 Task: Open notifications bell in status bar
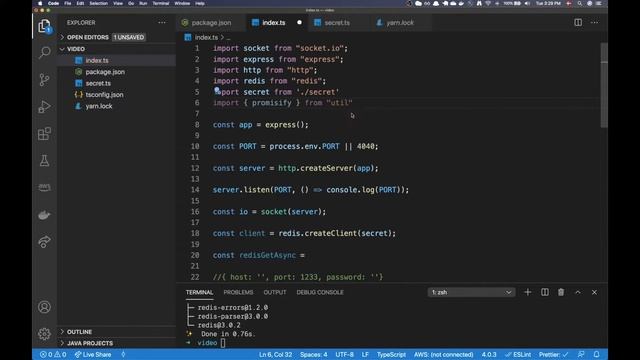[596, 354]
